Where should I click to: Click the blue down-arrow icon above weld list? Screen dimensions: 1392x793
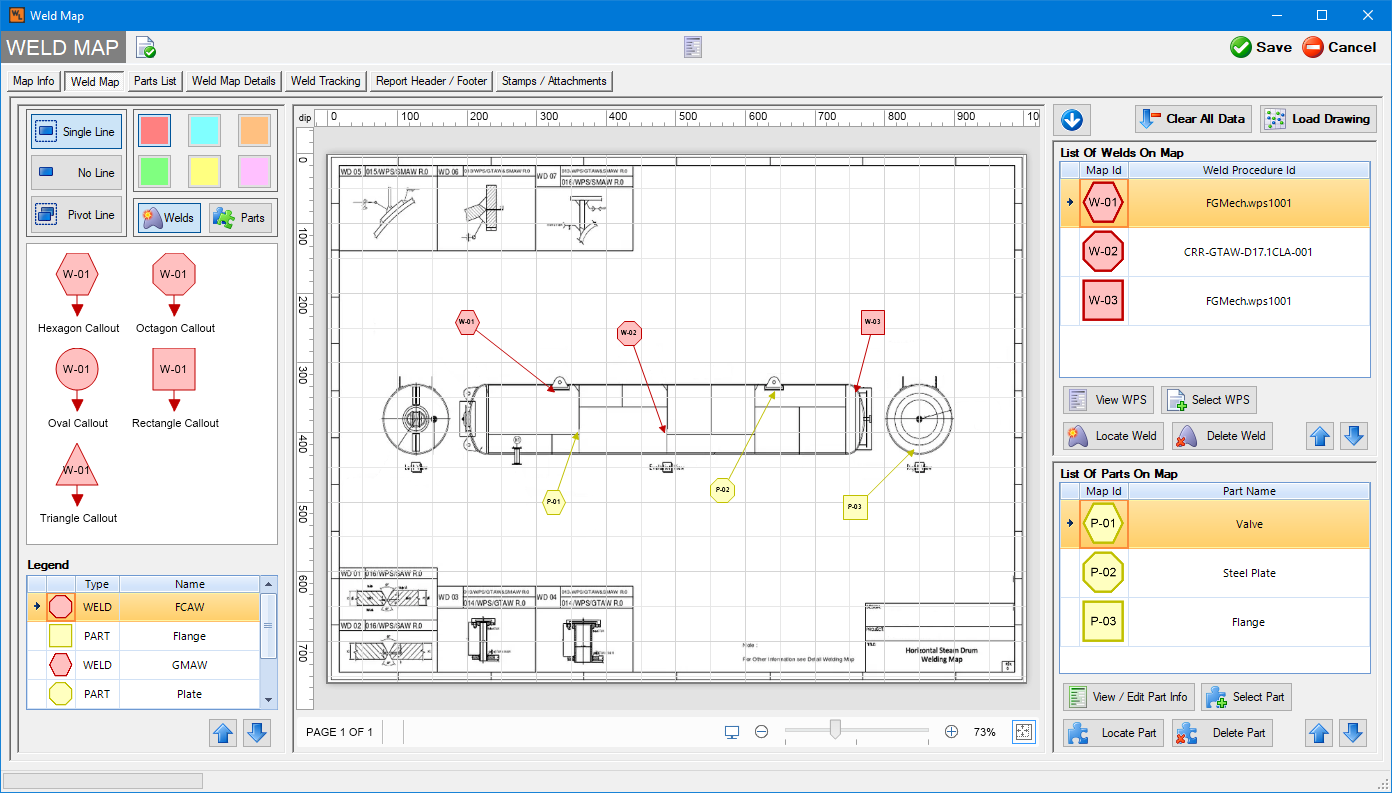point(1072,119)
